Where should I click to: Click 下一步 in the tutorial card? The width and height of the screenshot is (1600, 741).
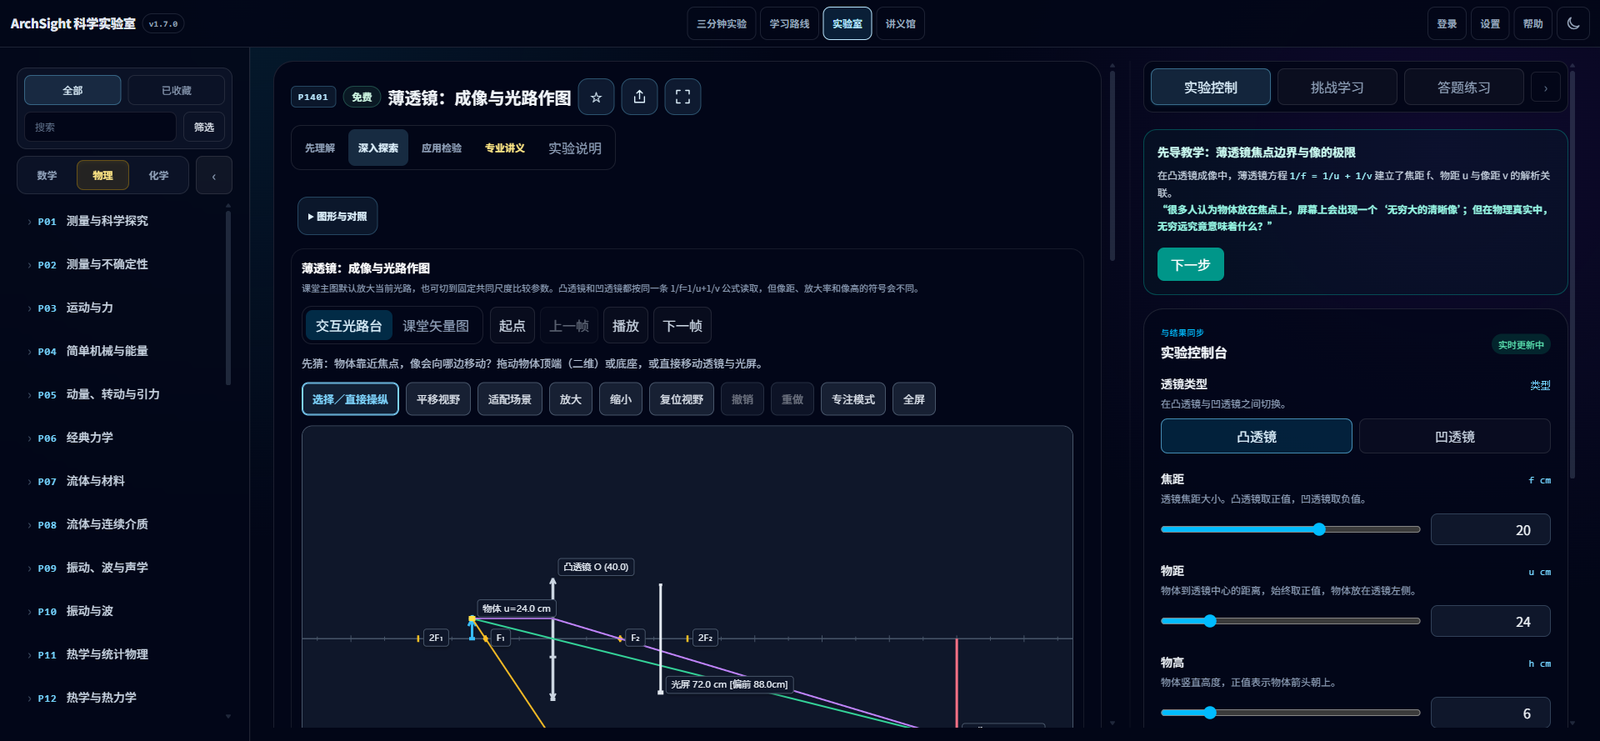tap(1190, 265)
